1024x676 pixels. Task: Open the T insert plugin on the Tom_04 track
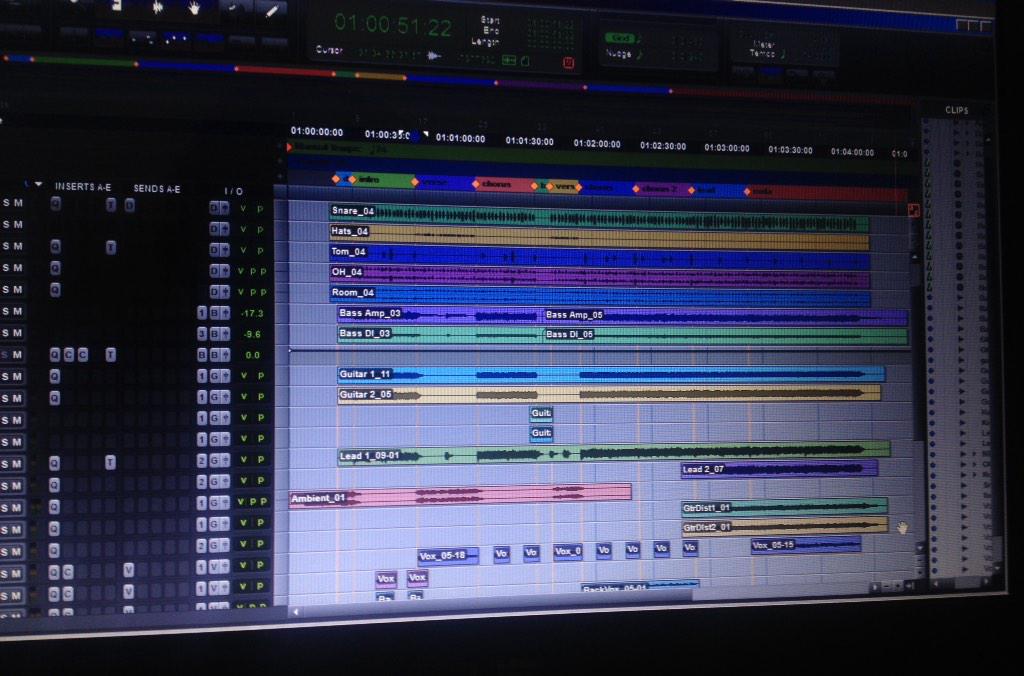coord(111,246)
